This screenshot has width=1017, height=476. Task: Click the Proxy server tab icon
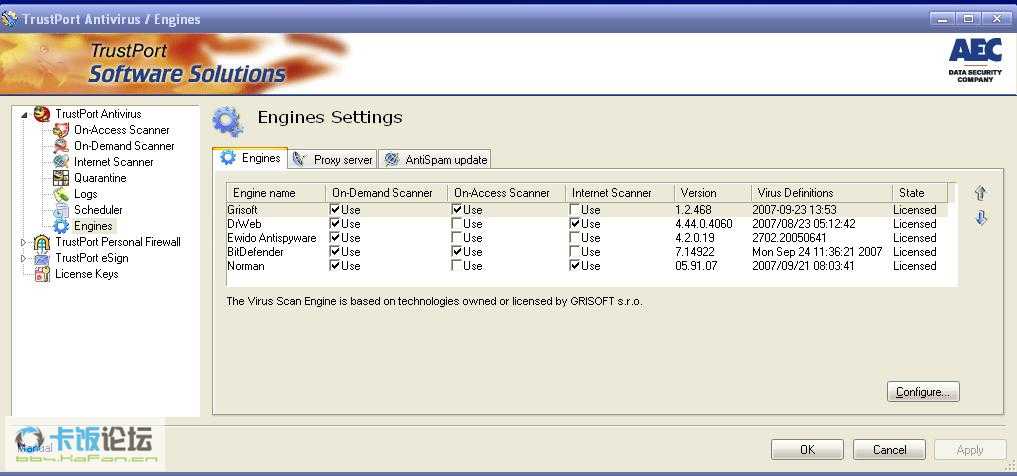pos(299,159)
